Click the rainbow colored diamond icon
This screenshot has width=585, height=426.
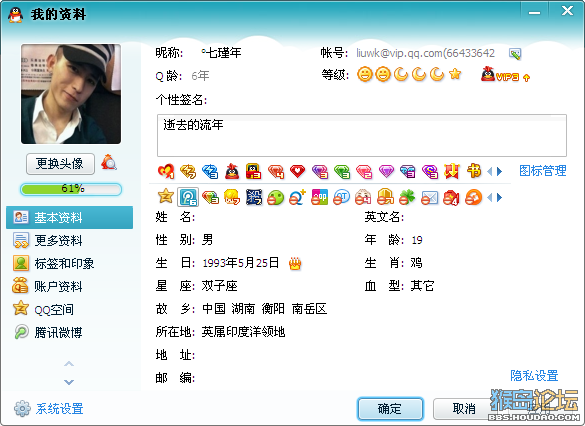coord(210,197)
